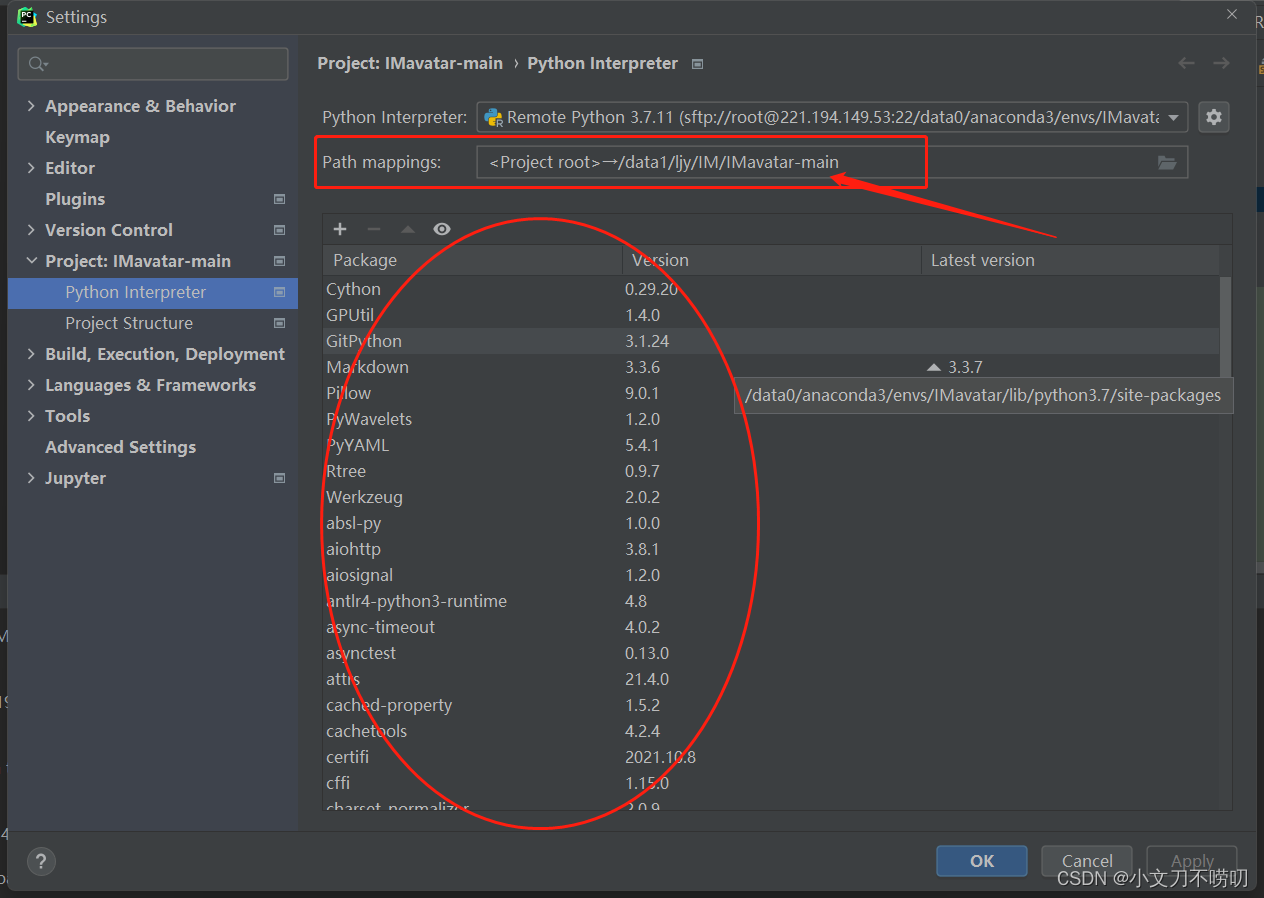Click the interpreter settings gear icon
Screen dimensions: 1264x898
point(1214,117)
